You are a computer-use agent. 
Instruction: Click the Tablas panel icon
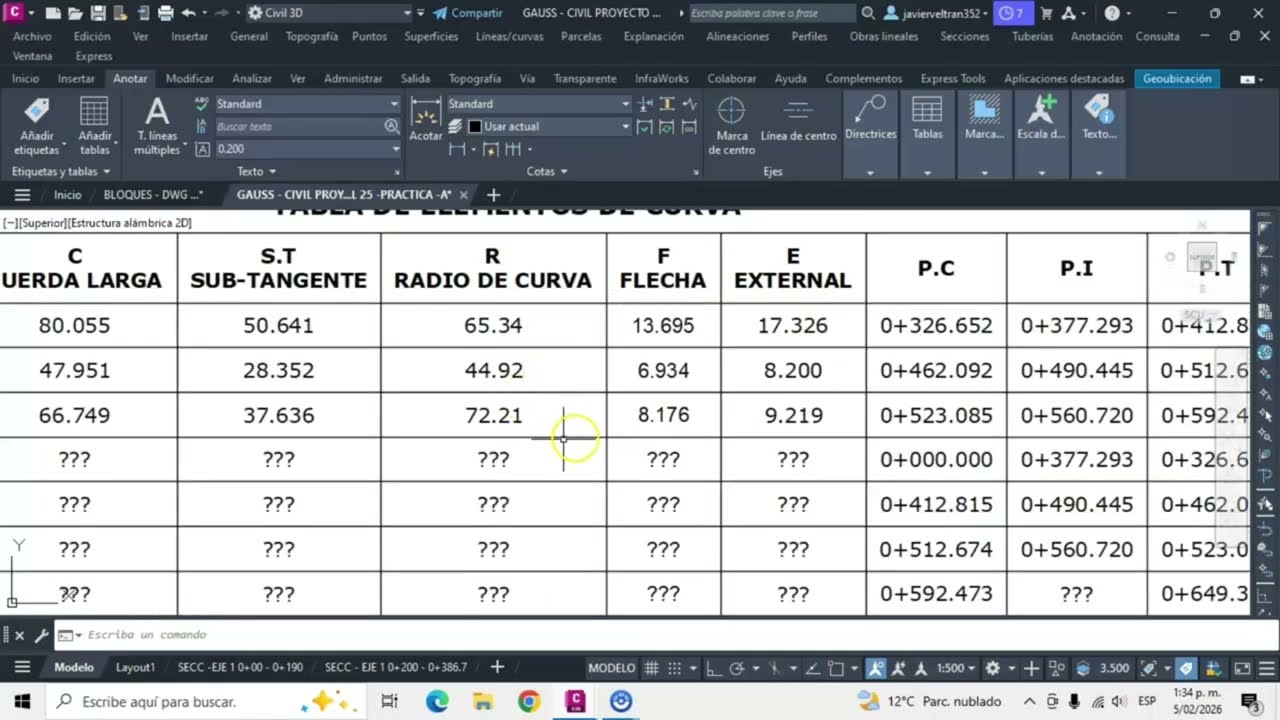click(927, 118)
